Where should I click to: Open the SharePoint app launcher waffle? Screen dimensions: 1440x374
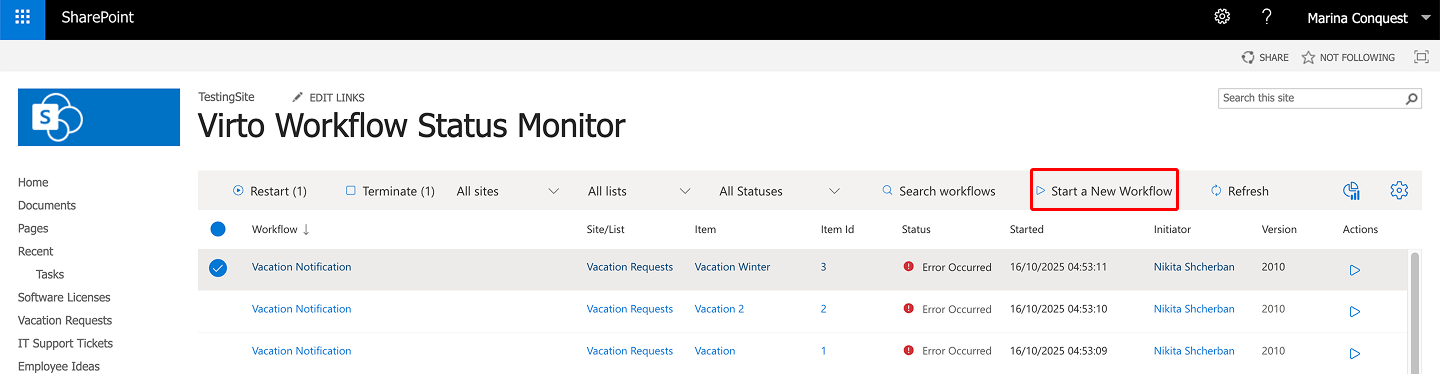[22, 18]
